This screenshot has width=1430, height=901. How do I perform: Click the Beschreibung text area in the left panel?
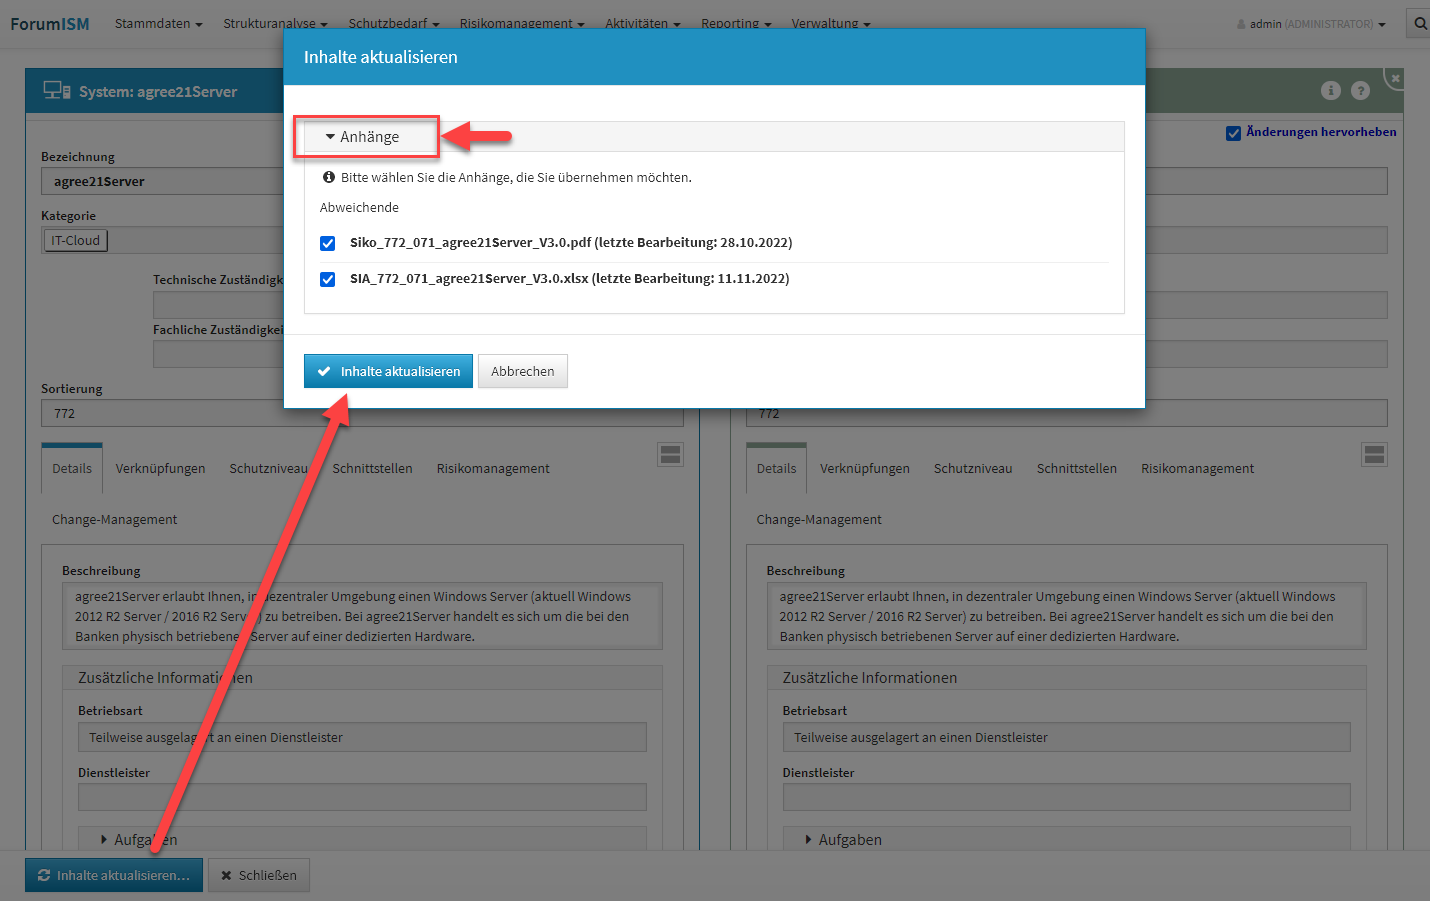click(x=362, y=616)
